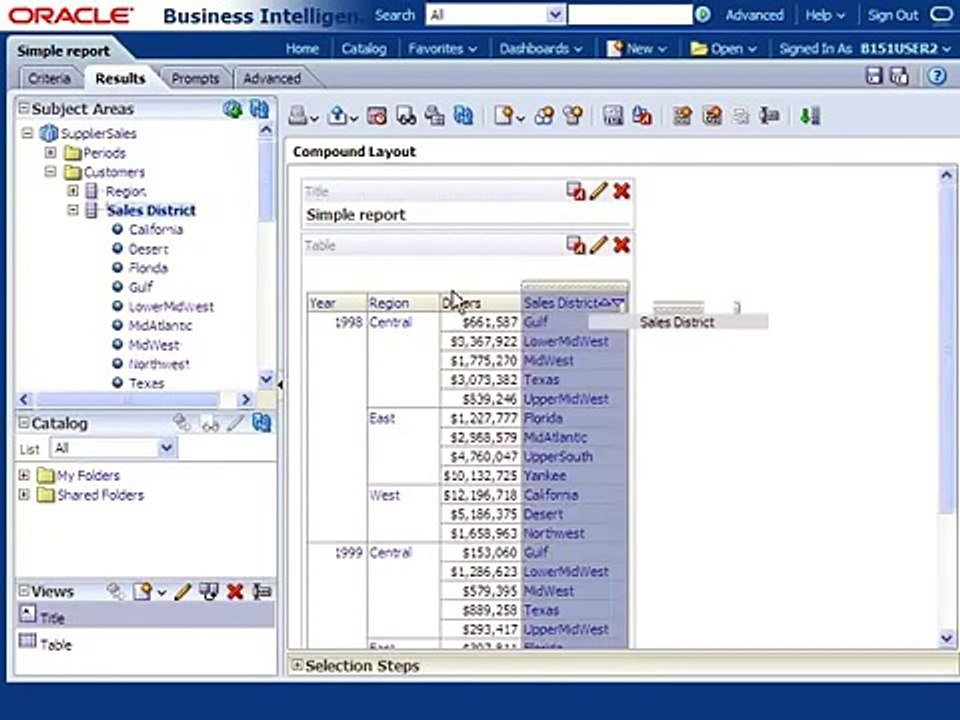Click Subject Areas scrollbar up arrow
960x720 pixels.
pos(266,130)
